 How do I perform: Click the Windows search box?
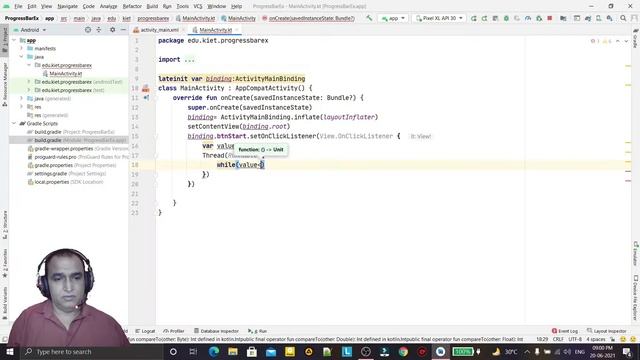[x=91, y=351]
